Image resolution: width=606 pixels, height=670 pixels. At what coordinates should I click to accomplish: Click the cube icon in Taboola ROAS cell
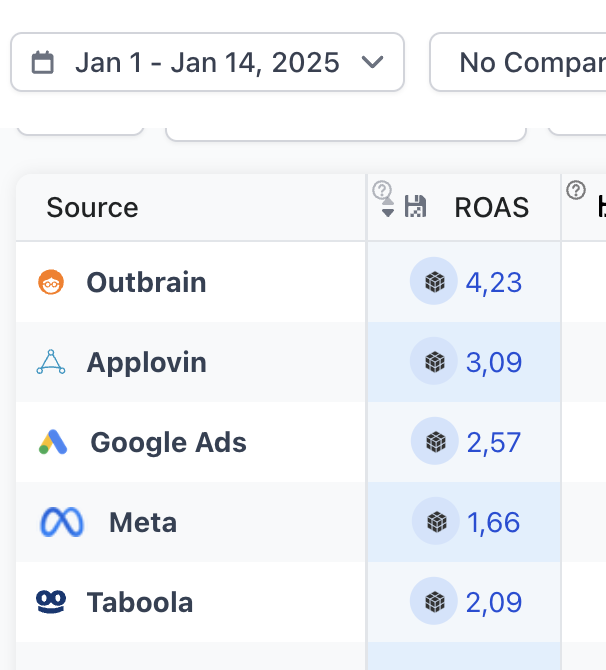(434, 601)
